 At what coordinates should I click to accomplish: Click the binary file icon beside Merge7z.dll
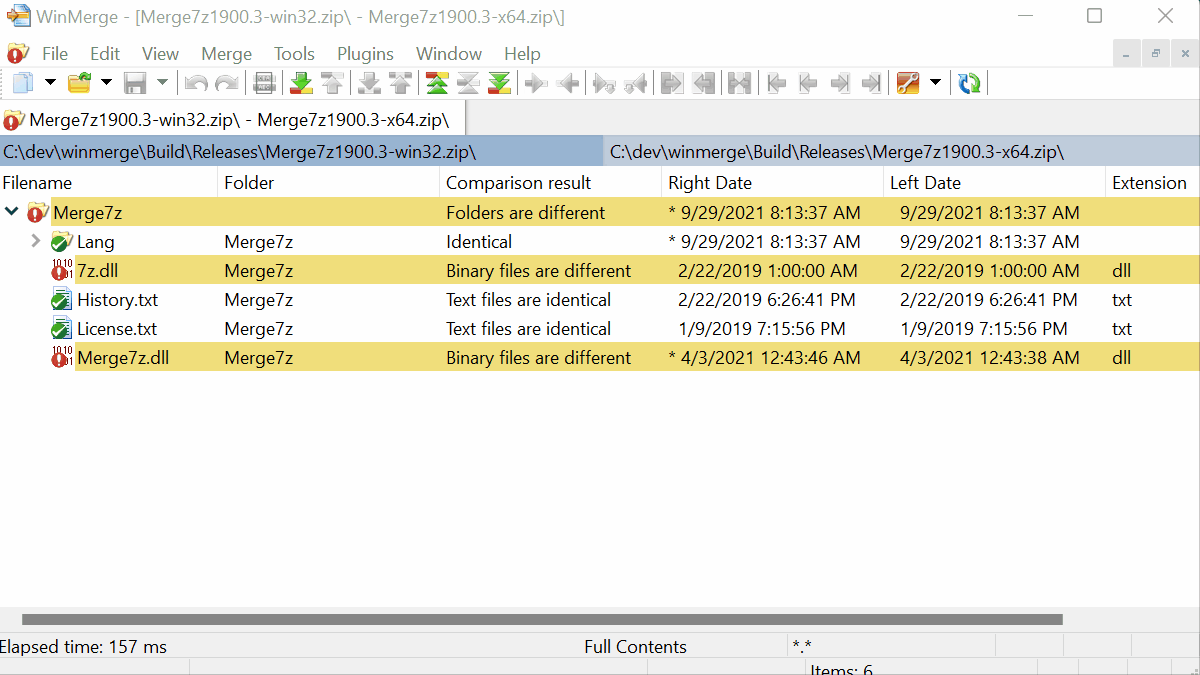coord(62,357)
